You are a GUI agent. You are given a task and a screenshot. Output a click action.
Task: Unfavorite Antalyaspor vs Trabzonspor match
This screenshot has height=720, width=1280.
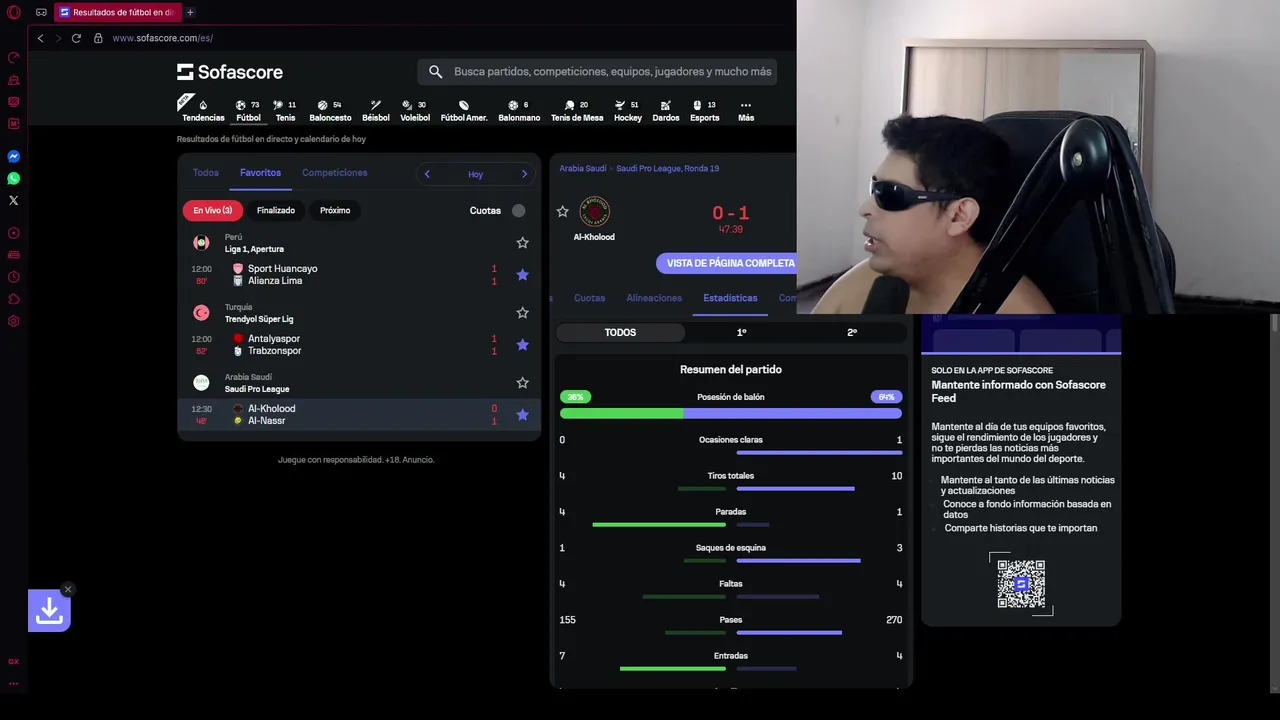tap(522, 345)
